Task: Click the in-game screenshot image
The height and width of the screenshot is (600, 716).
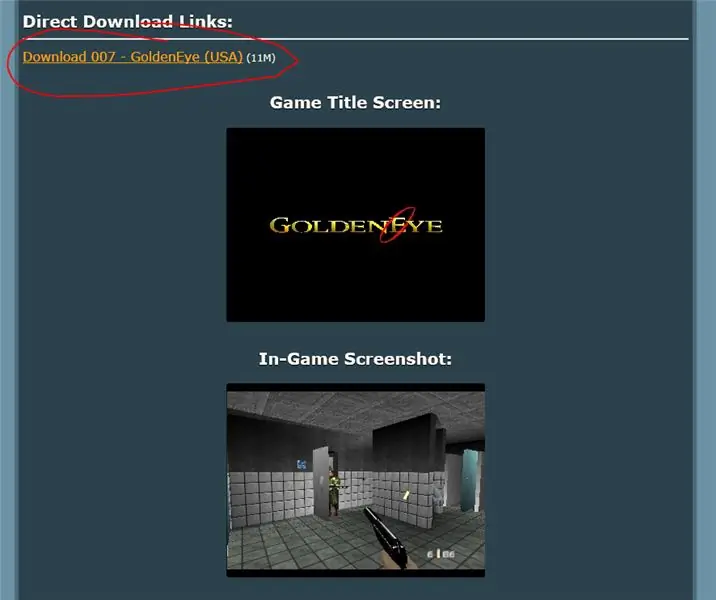Action: [355, 480]
